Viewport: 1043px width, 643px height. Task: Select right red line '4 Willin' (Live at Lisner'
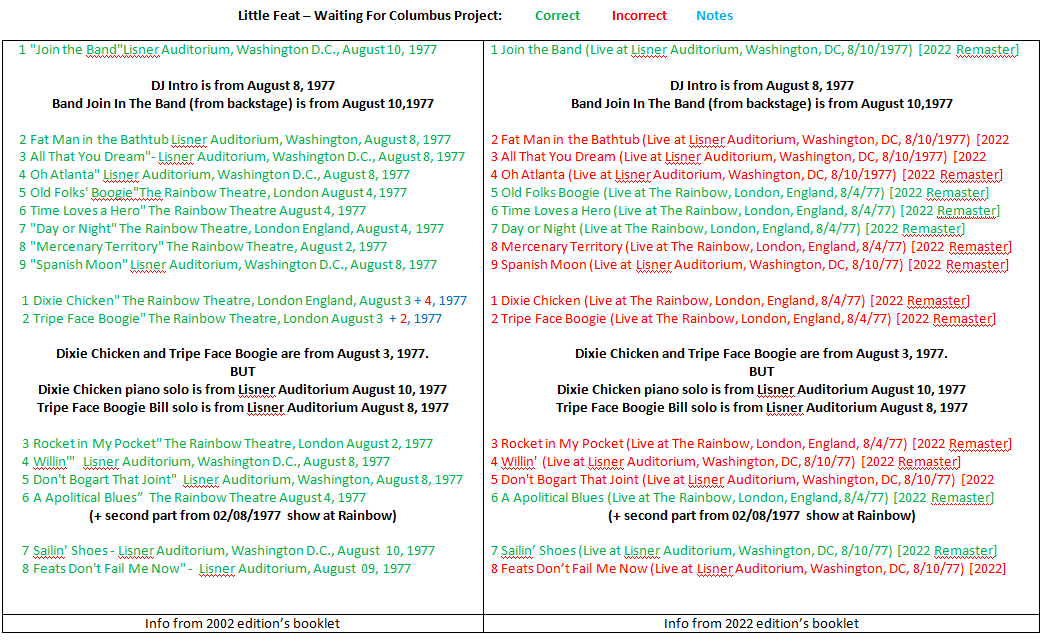pyautogui.click(x=726, y=461)
